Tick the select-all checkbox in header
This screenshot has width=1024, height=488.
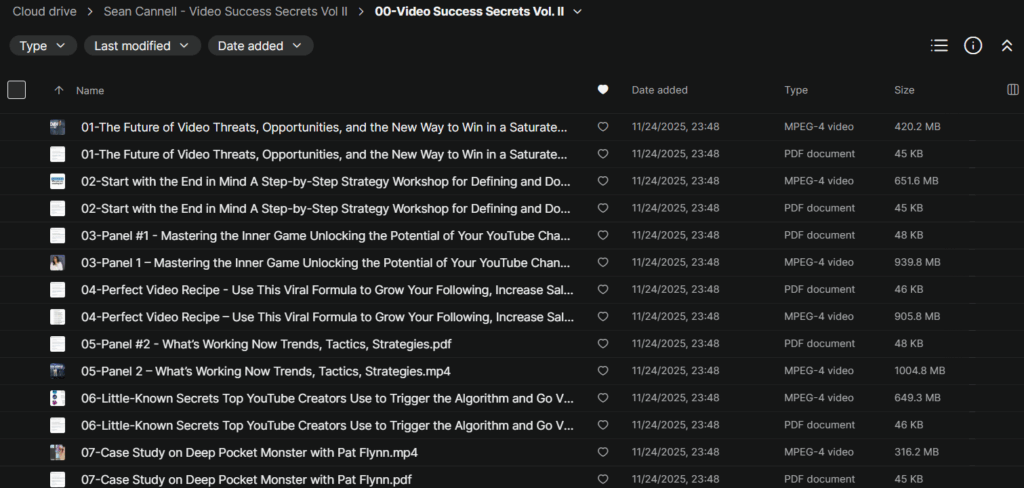point(16,90)
